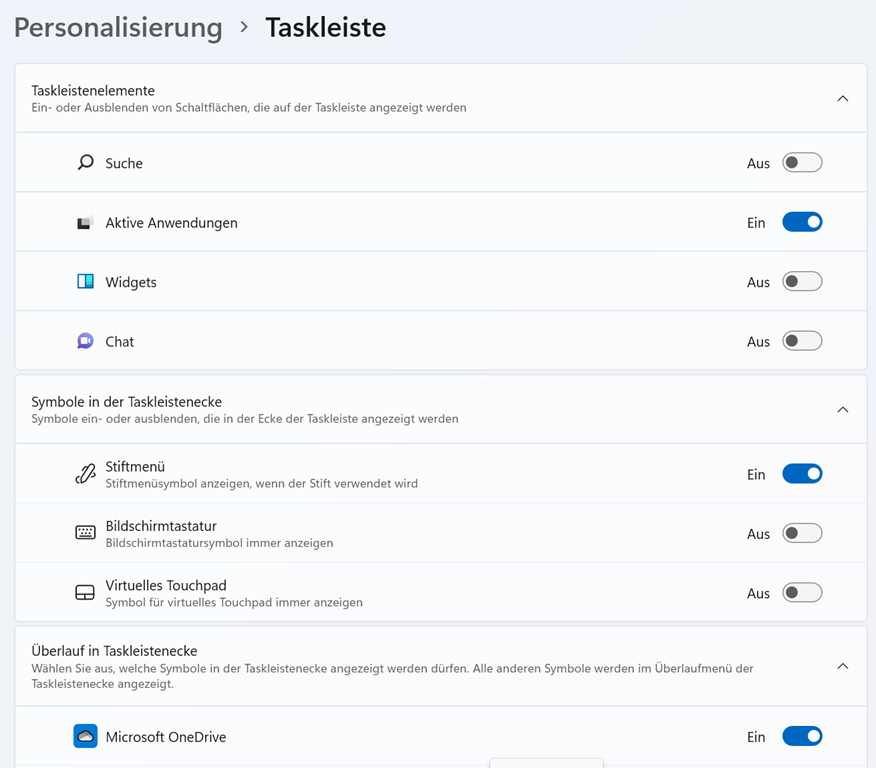Enable the Widgets toggle

tap(802, 282)
